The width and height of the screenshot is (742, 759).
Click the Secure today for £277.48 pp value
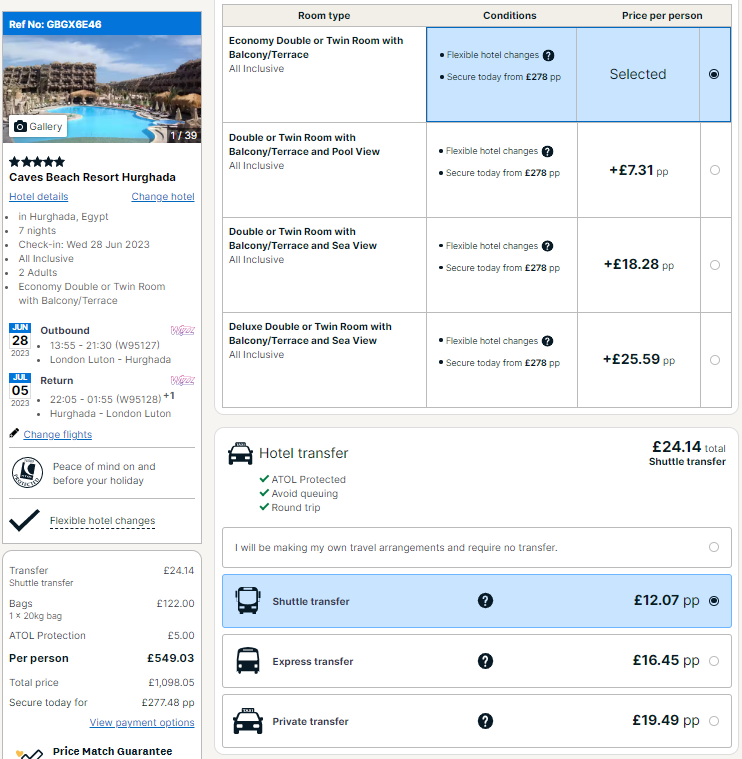168,702
